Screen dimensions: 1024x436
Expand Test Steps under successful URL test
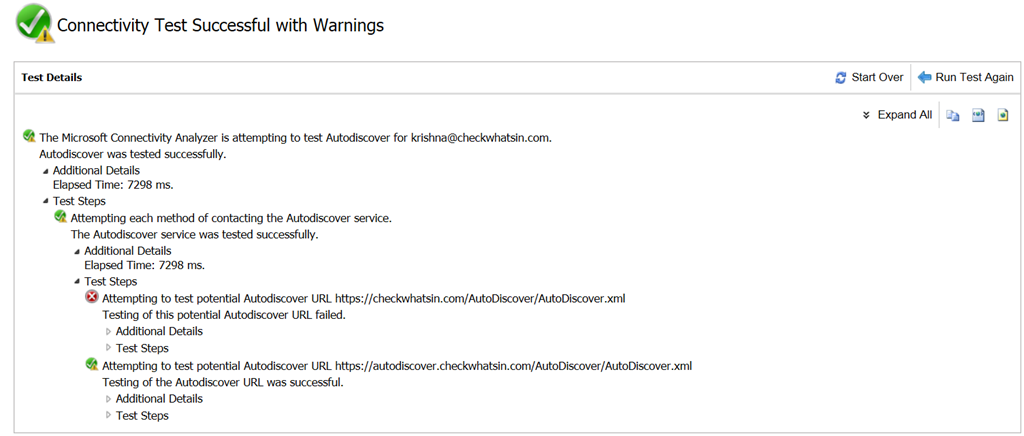(108, 416)
